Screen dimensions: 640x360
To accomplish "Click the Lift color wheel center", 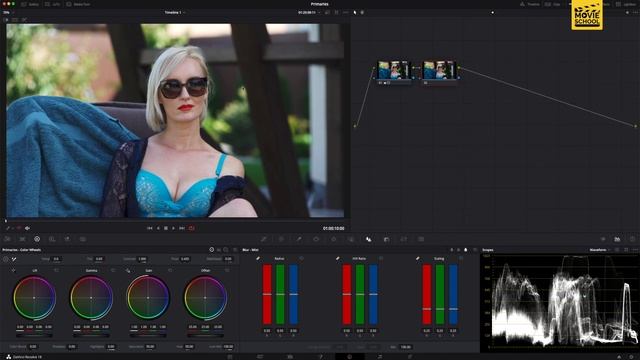I will [34, 298].
